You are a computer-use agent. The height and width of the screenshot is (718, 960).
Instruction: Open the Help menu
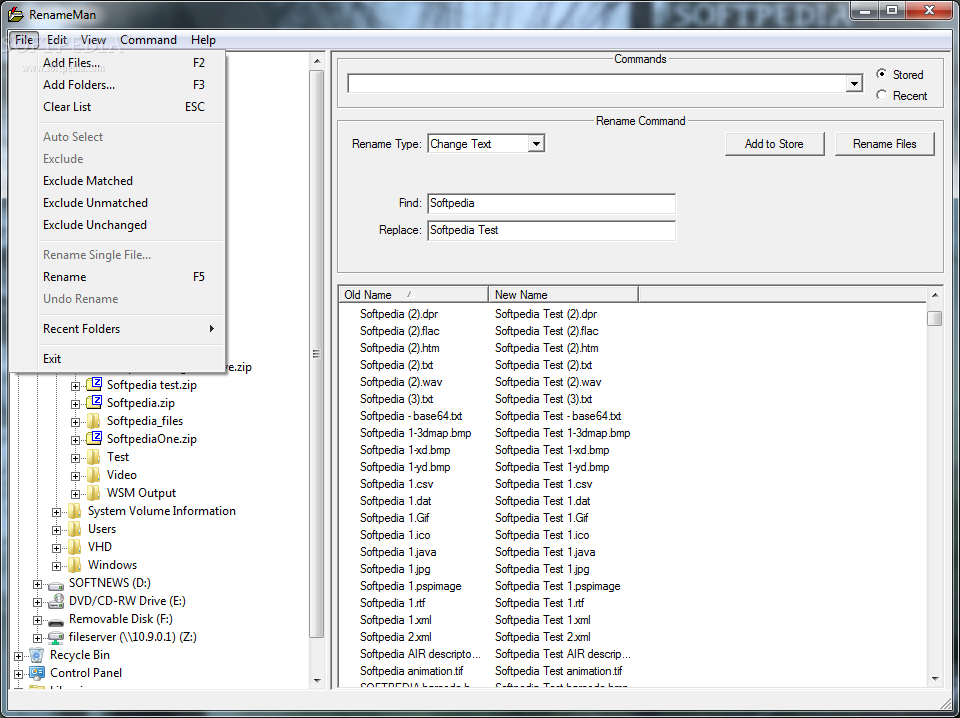pyautogui.click(x=203, y=40)
